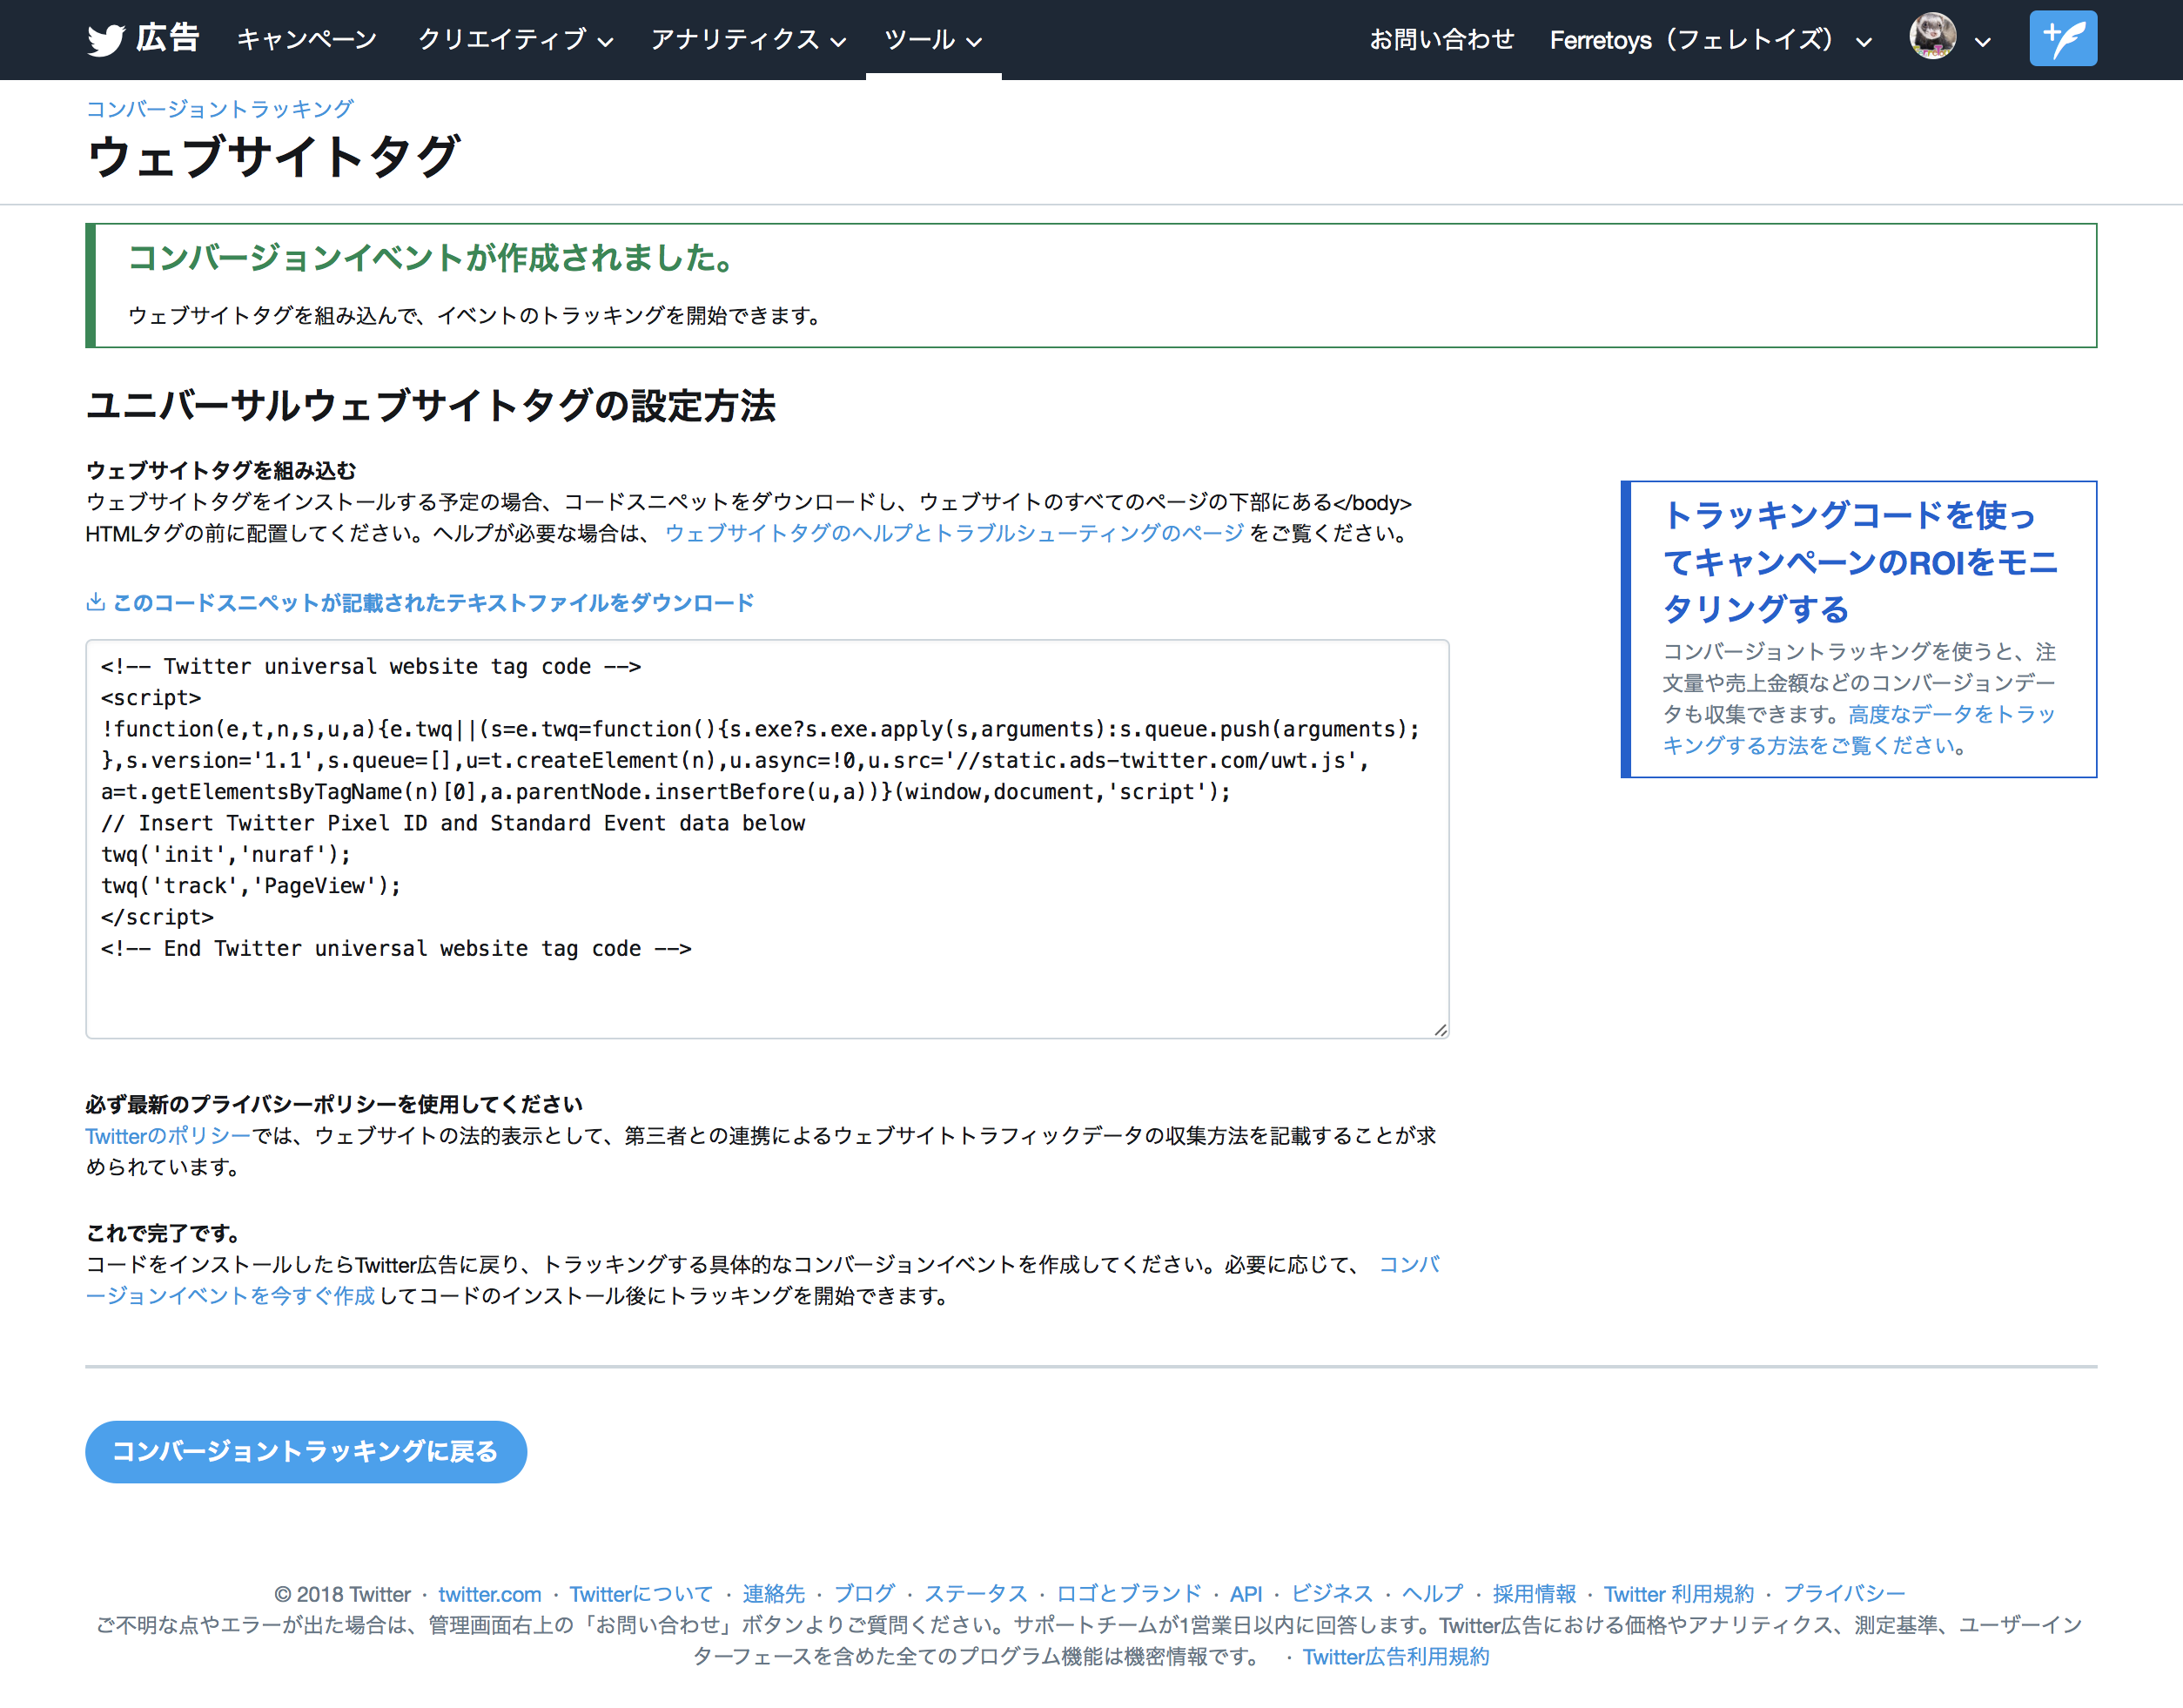
Task: Click the twitter.com footer link
Action: click(489, 1594)
